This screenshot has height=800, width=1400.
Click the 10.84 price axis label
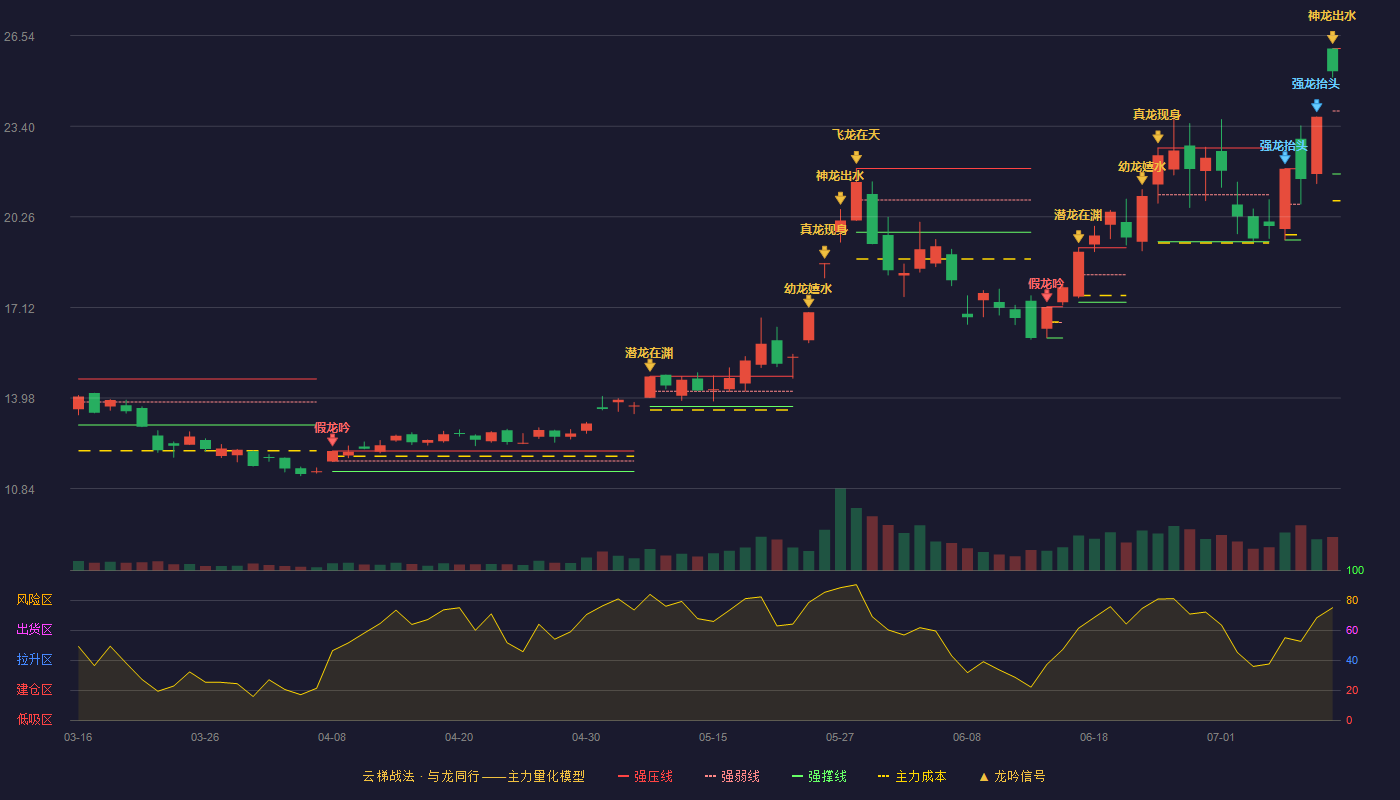coord(19,490)
